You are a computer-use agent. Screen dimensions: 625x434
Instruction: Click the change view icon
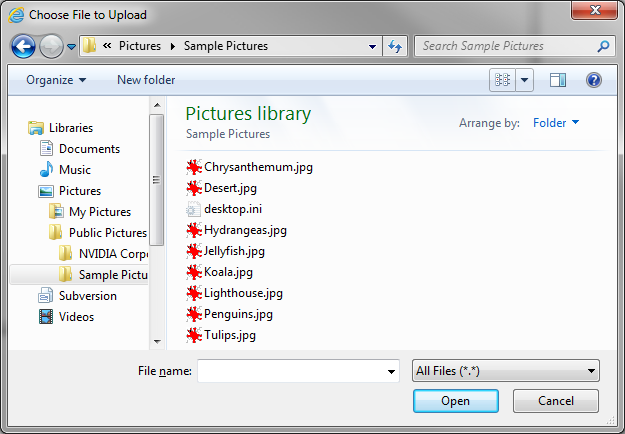coord(503,80)
